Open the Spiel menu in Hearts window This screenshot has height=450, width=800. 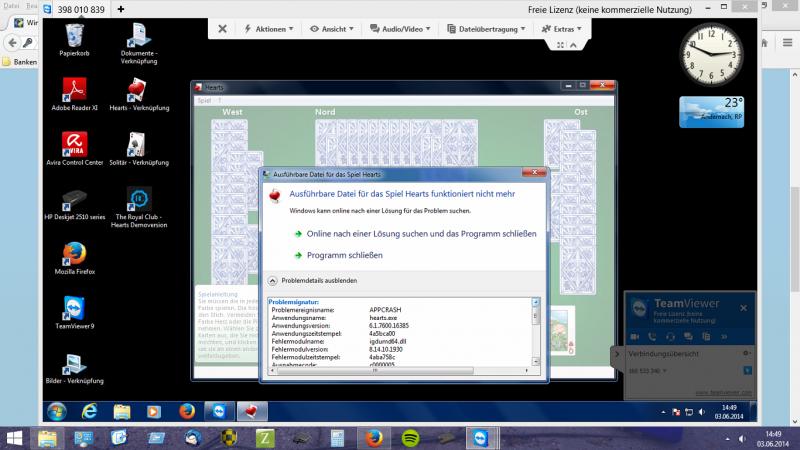(204, 101)
